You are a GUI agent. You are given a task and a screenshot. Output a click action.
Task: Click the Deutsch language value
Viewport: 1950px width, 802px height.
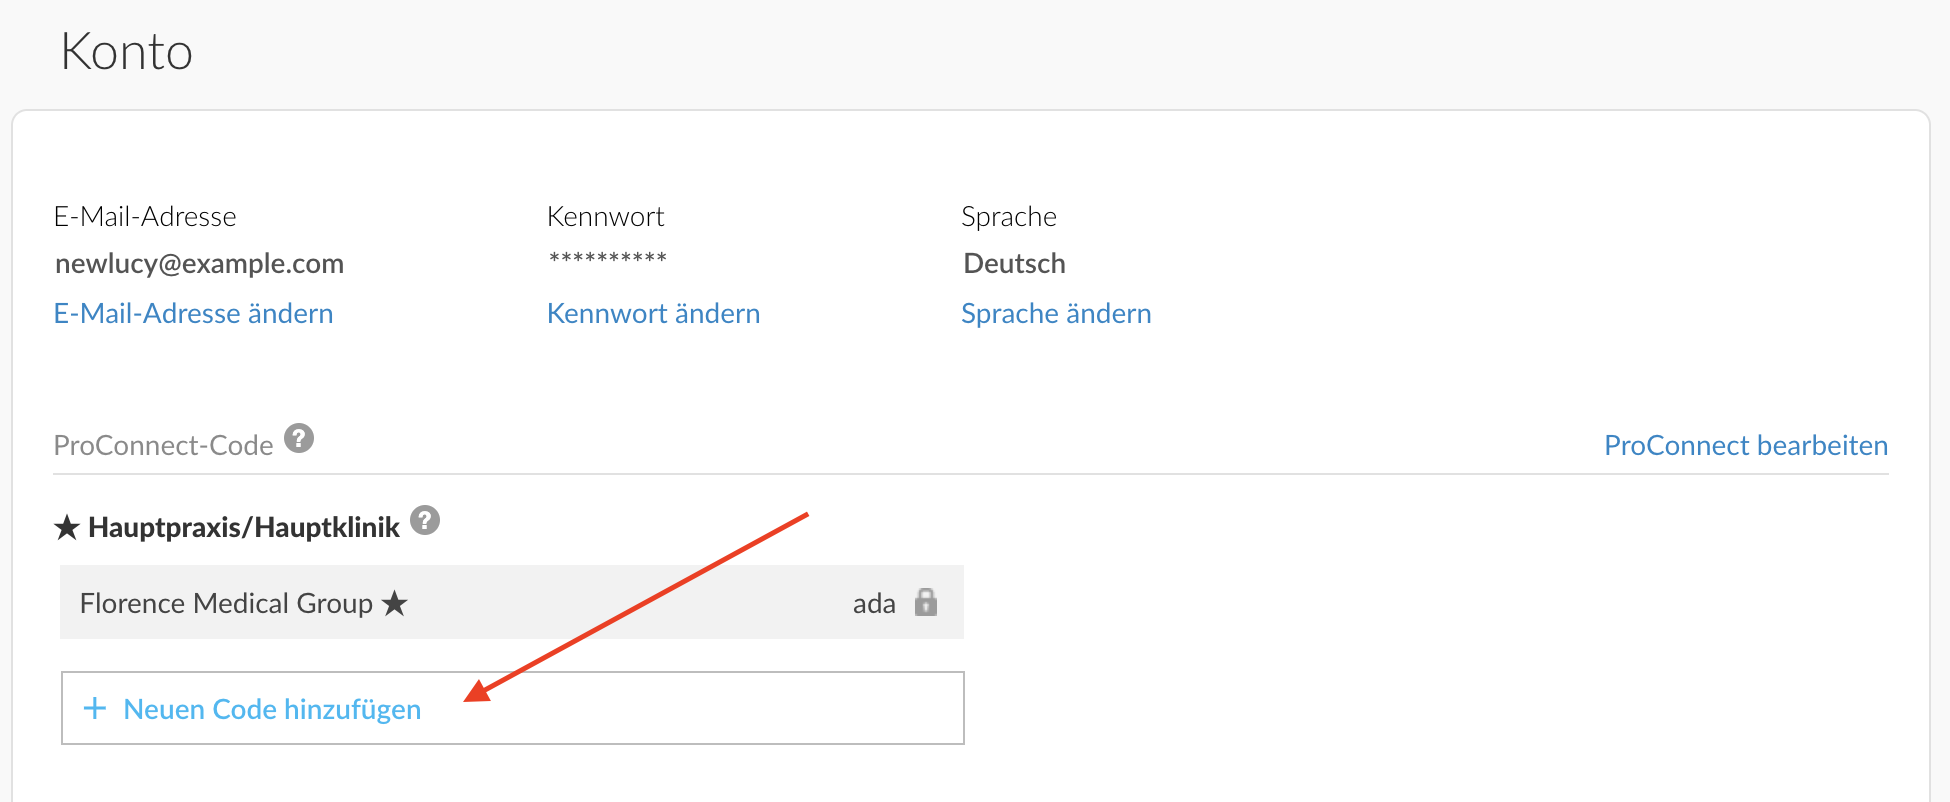pos(1014,264)
